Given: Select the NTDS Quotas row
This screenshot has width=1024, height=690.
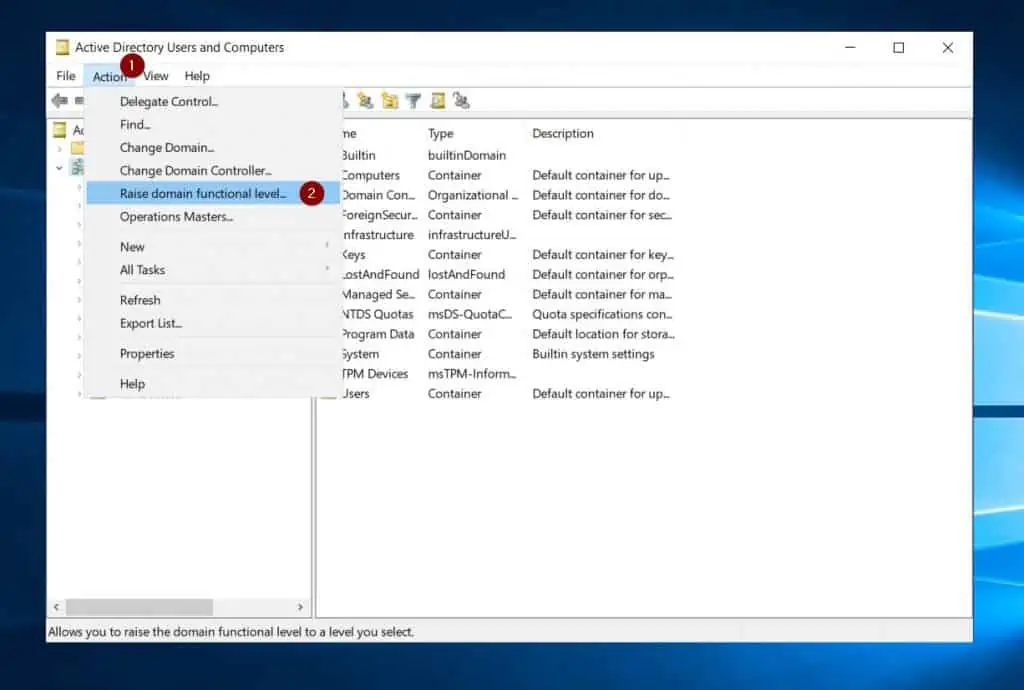Looking at the screenshot, I should (377, 314).
